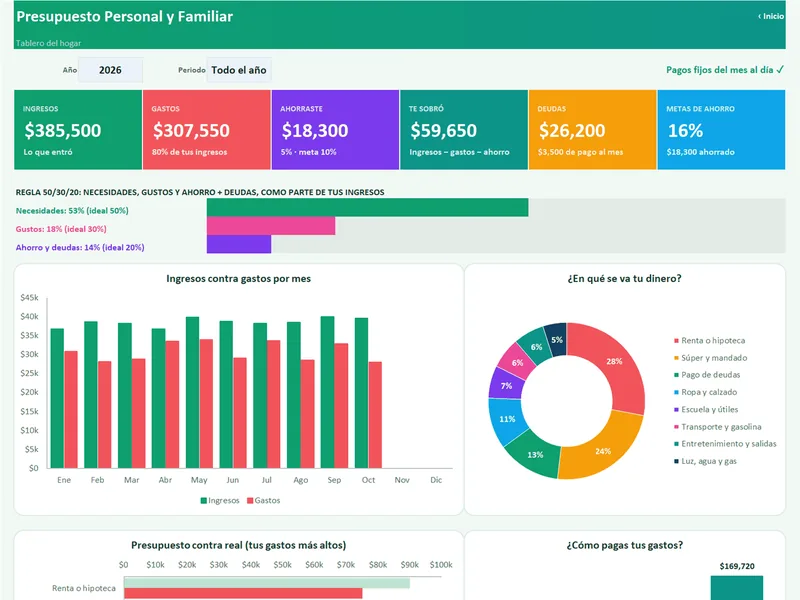Viewport: 800px width, 600px height.
Task: Click the 13% green donut slice
Action: tap(533, 454)
